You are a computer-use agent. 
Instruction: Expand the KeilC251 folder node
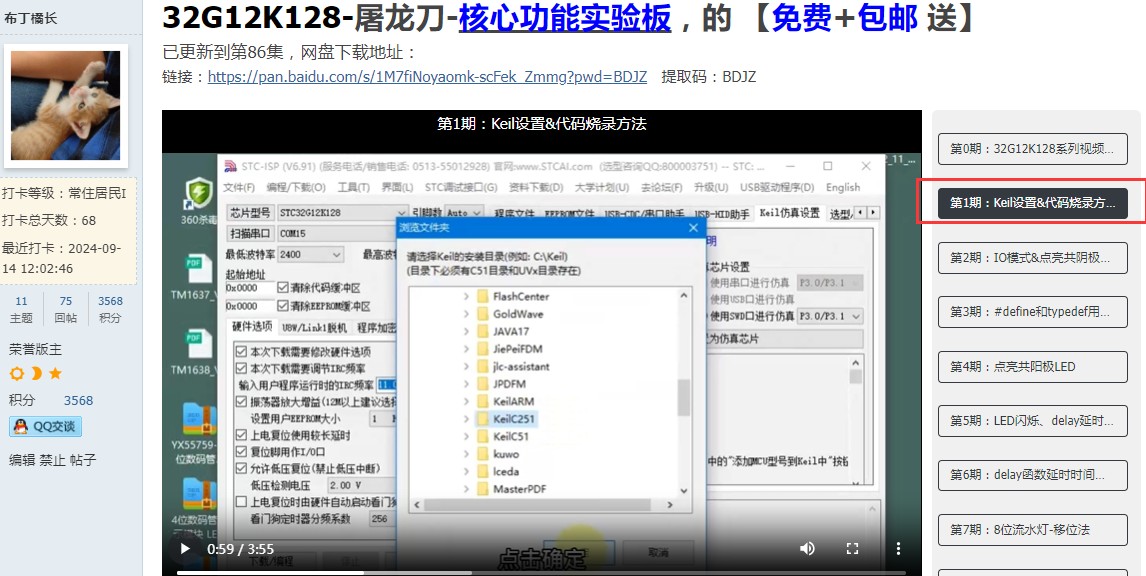click(x=466, y=419)
